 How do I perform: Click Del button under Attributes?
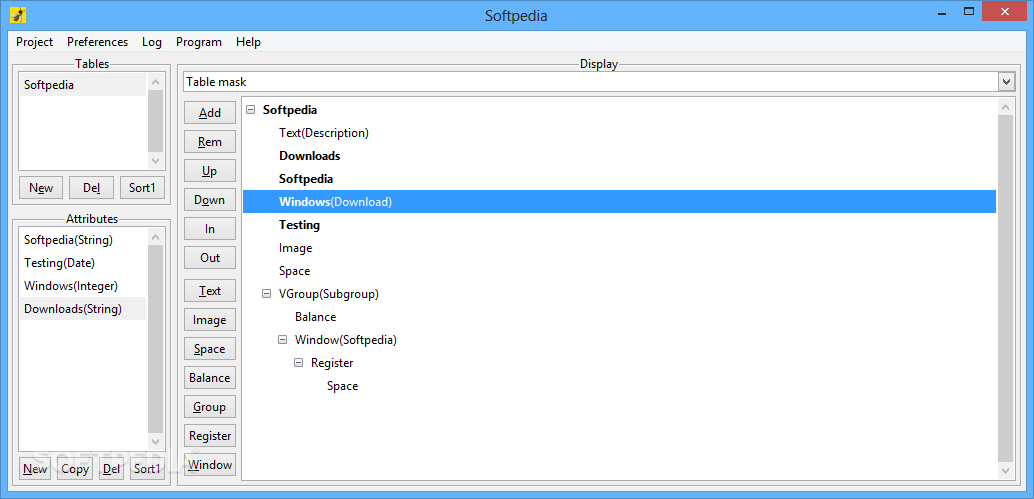[111, 469]
